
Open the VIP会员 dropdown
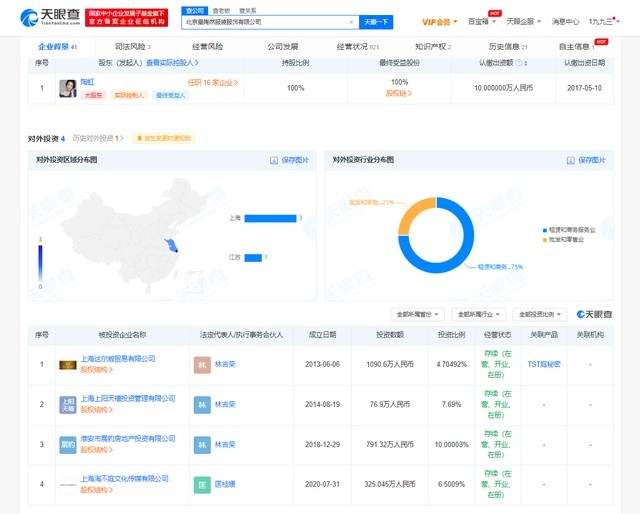[x=440, y=22]
